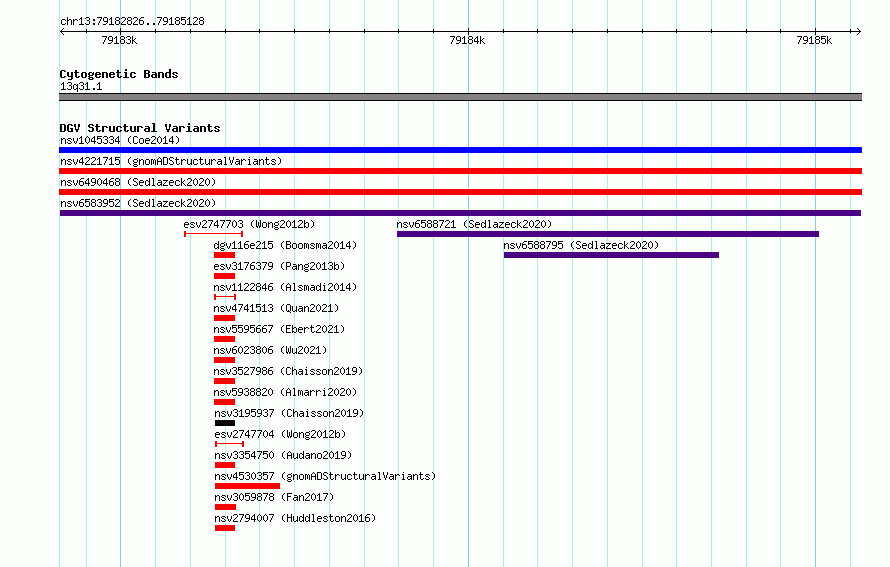Screen dimensions: 890x567
Task: Open esv2747704 (Wong2012b) label
Action: [x=280, y=434]
